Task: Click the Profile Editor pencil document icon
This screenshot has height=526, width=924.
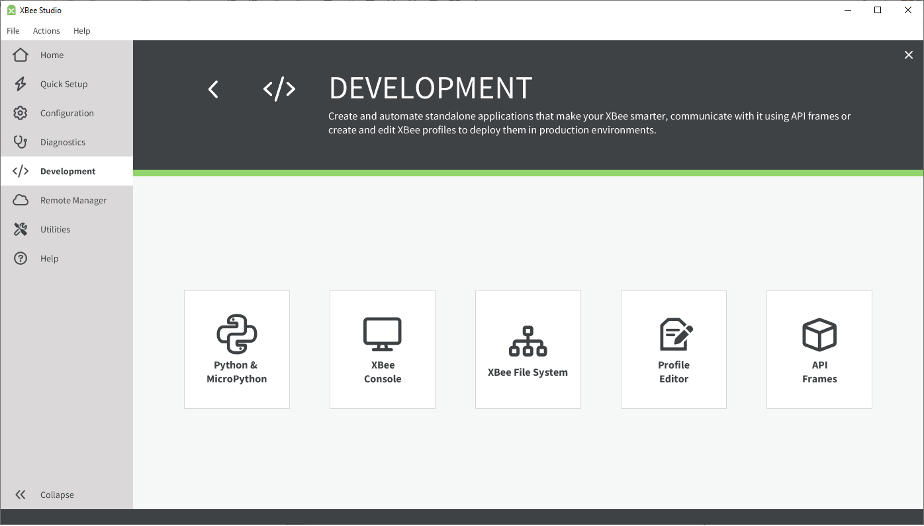Action: click(x=675, y=334)
